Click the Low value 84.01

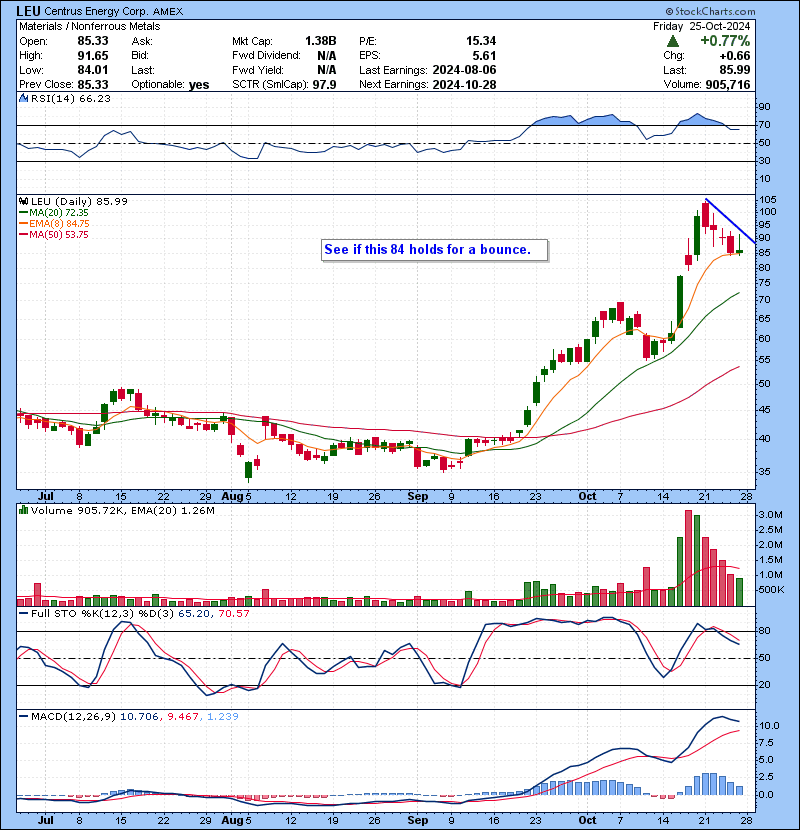[x=93, y=70]
